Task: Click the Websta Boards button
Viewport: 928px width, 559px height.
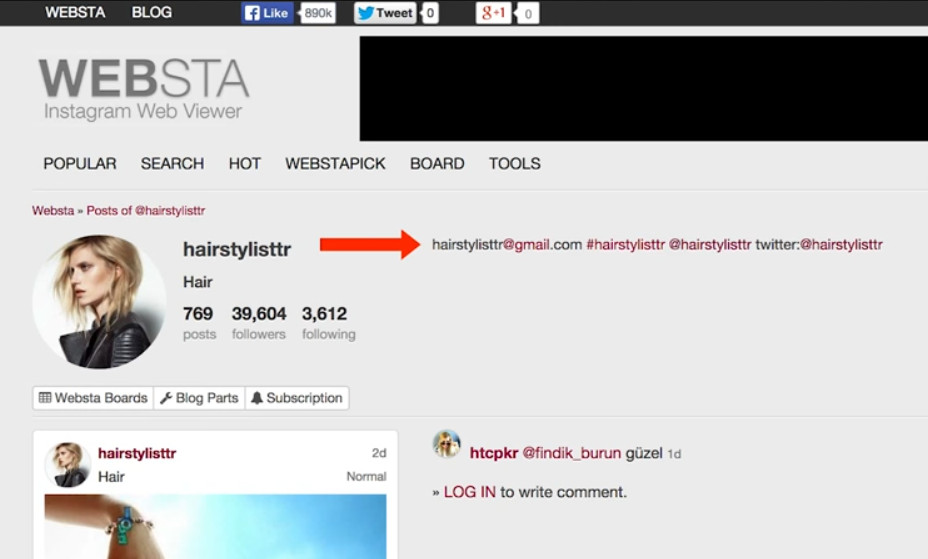Action: click(93, 398)
